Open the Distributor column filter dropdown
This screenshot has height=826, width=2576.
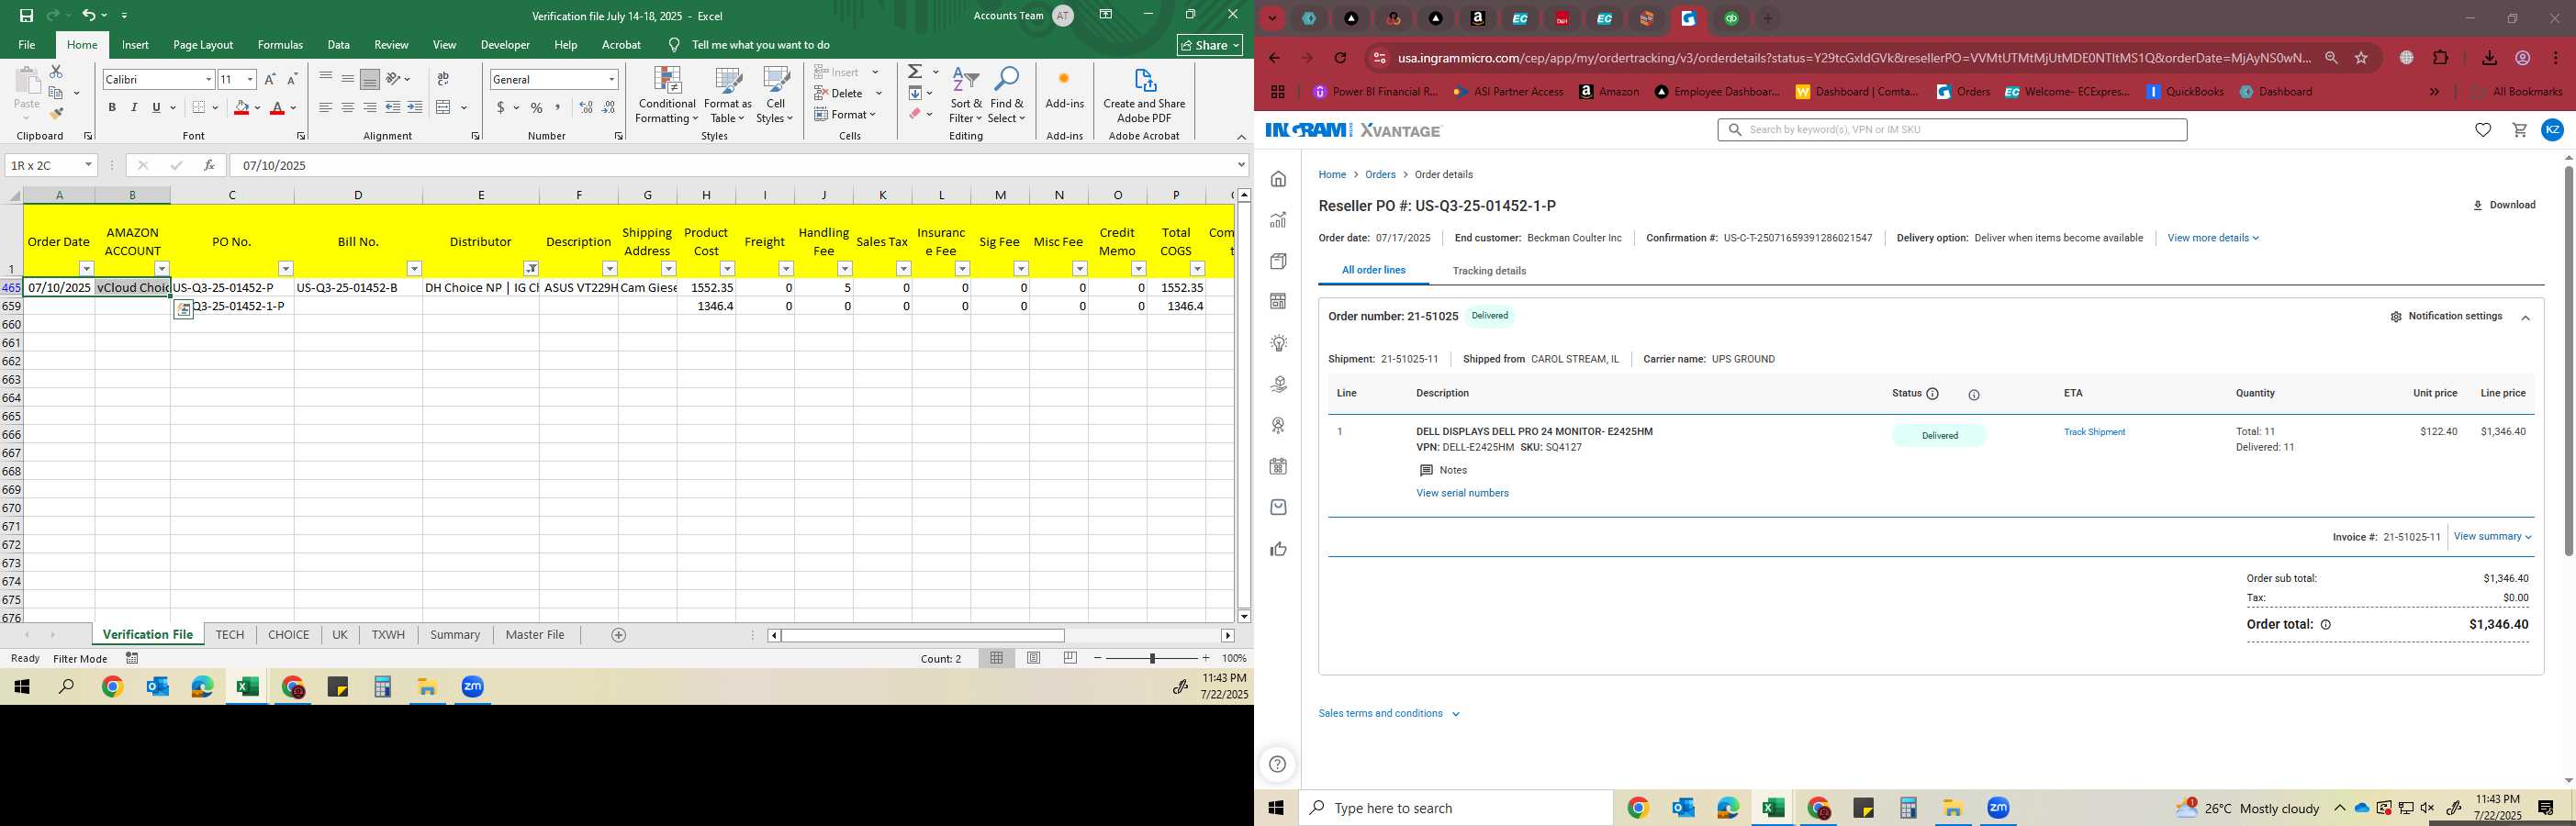[531, 268]
